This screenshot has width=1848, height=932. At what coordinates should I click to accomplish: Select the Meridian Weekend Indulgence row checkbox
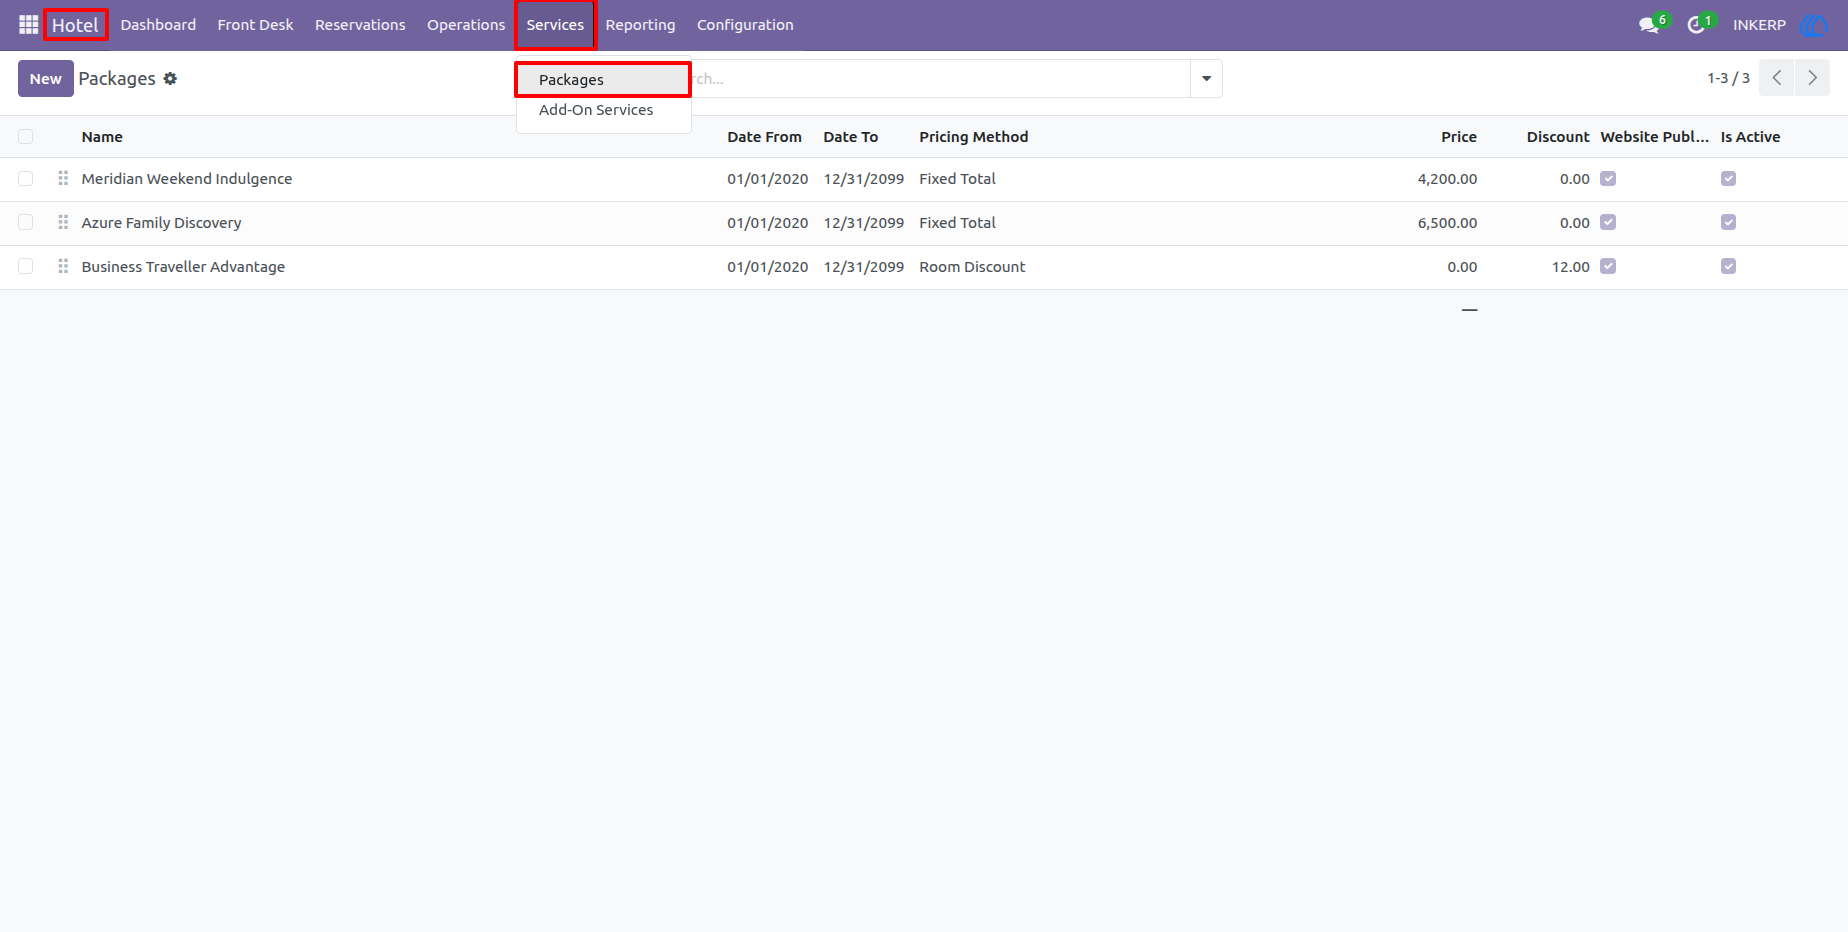26,179
